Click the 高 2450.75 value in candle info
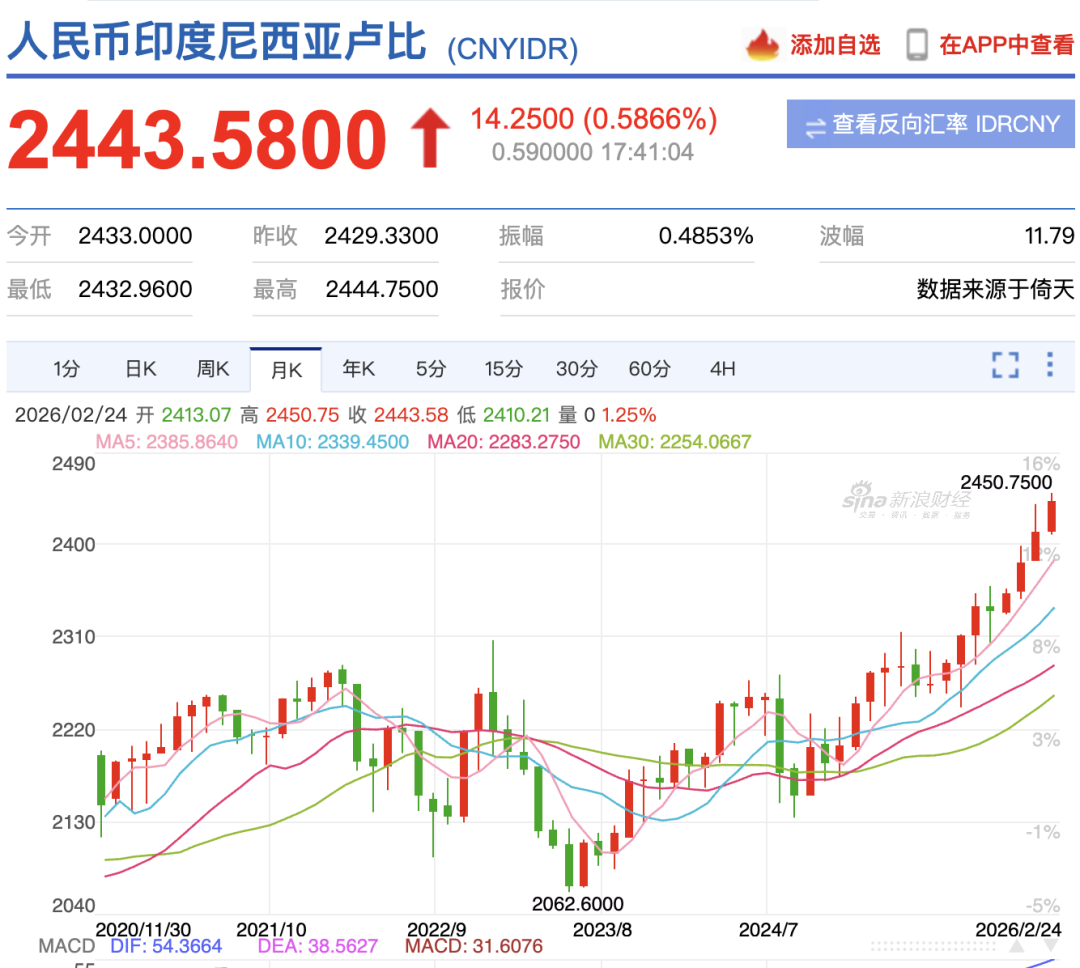The image size is (1080, 968). click(289, 415)
